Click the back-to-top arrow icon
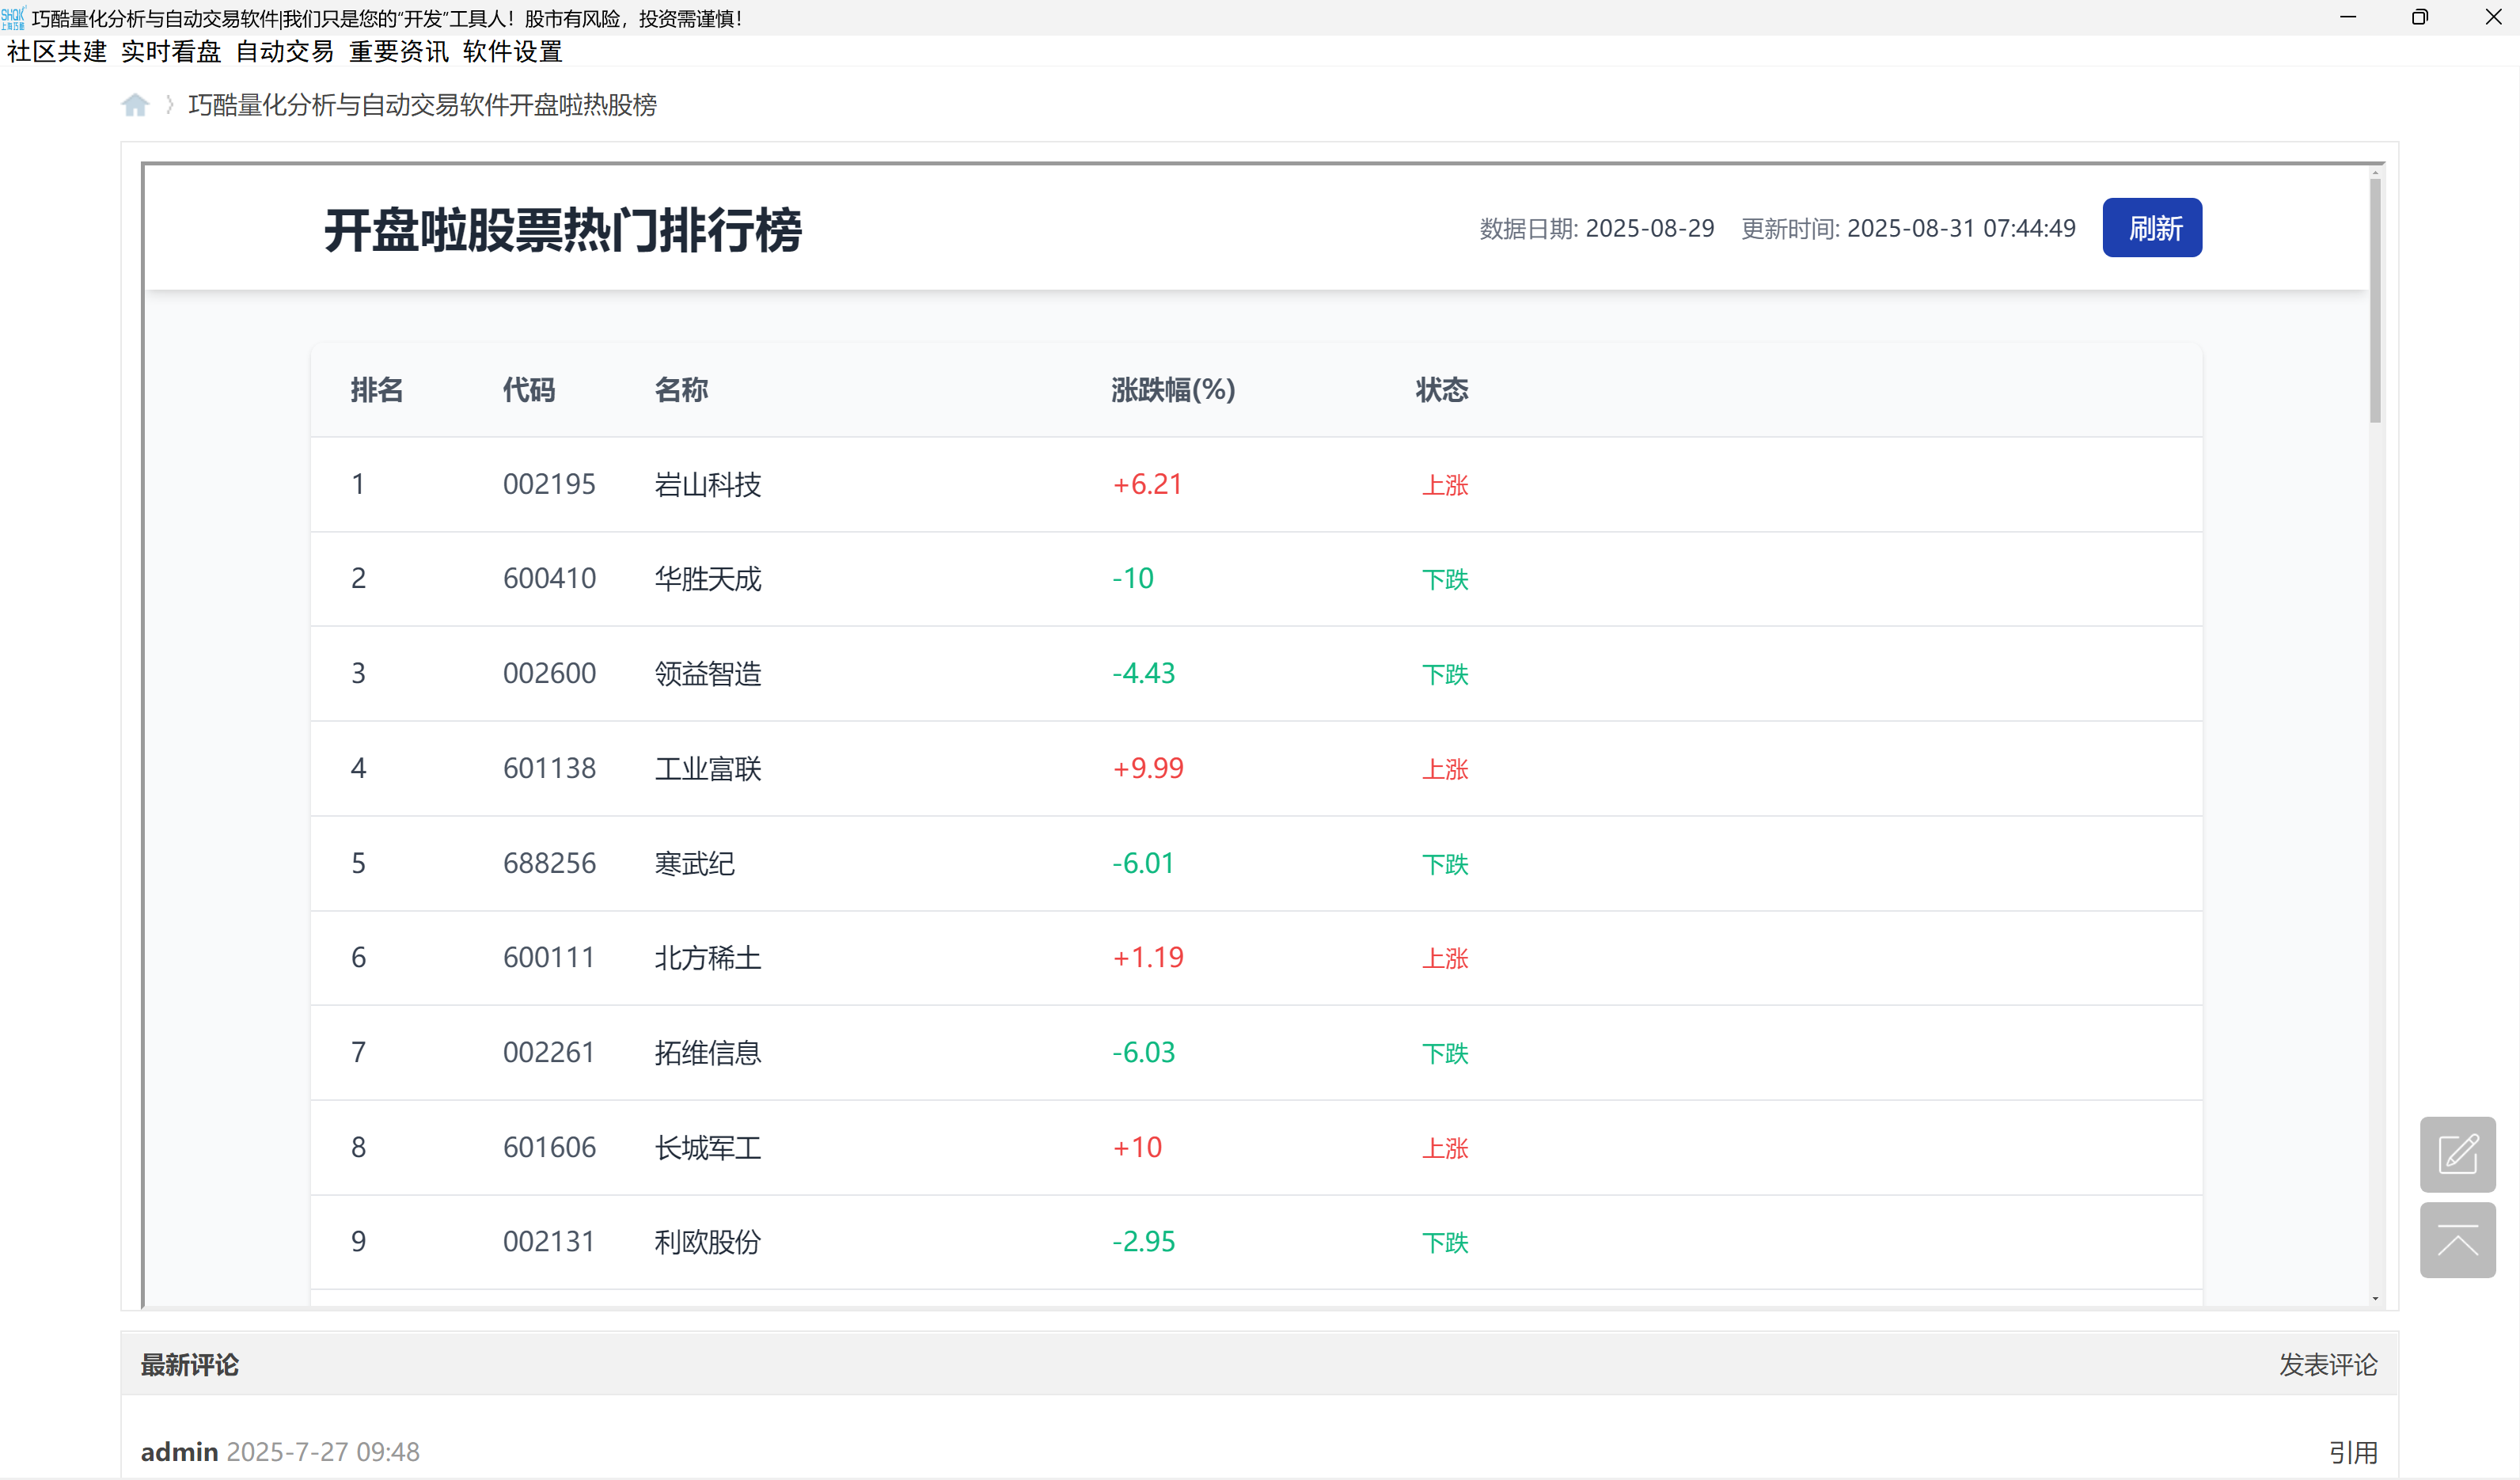The image size is (2520, 1480). [x=2457, y=1240]
